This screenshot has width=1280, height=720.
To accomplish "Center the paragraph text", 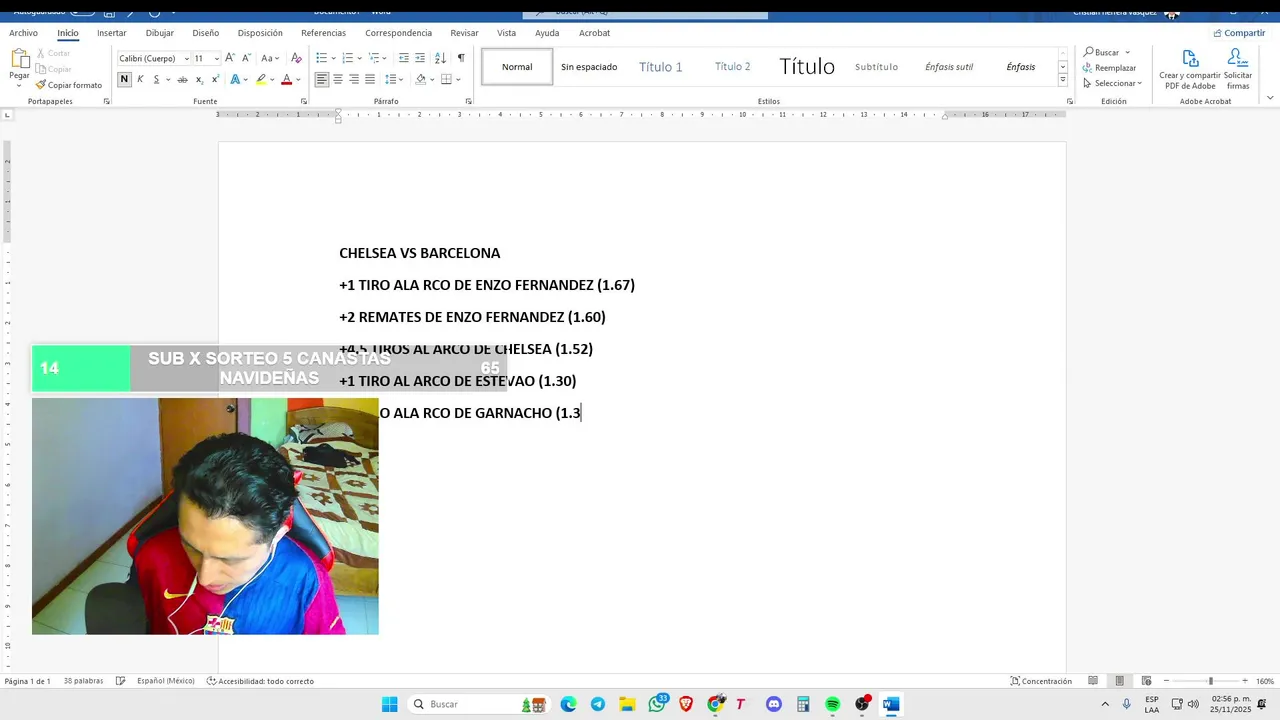I will [x=338, y=79].
